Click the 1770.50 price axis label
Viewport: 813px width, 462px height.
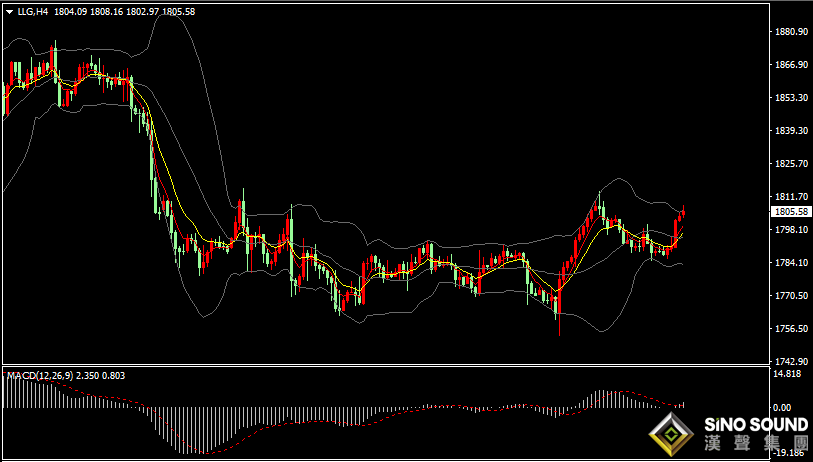click(791, 296)
